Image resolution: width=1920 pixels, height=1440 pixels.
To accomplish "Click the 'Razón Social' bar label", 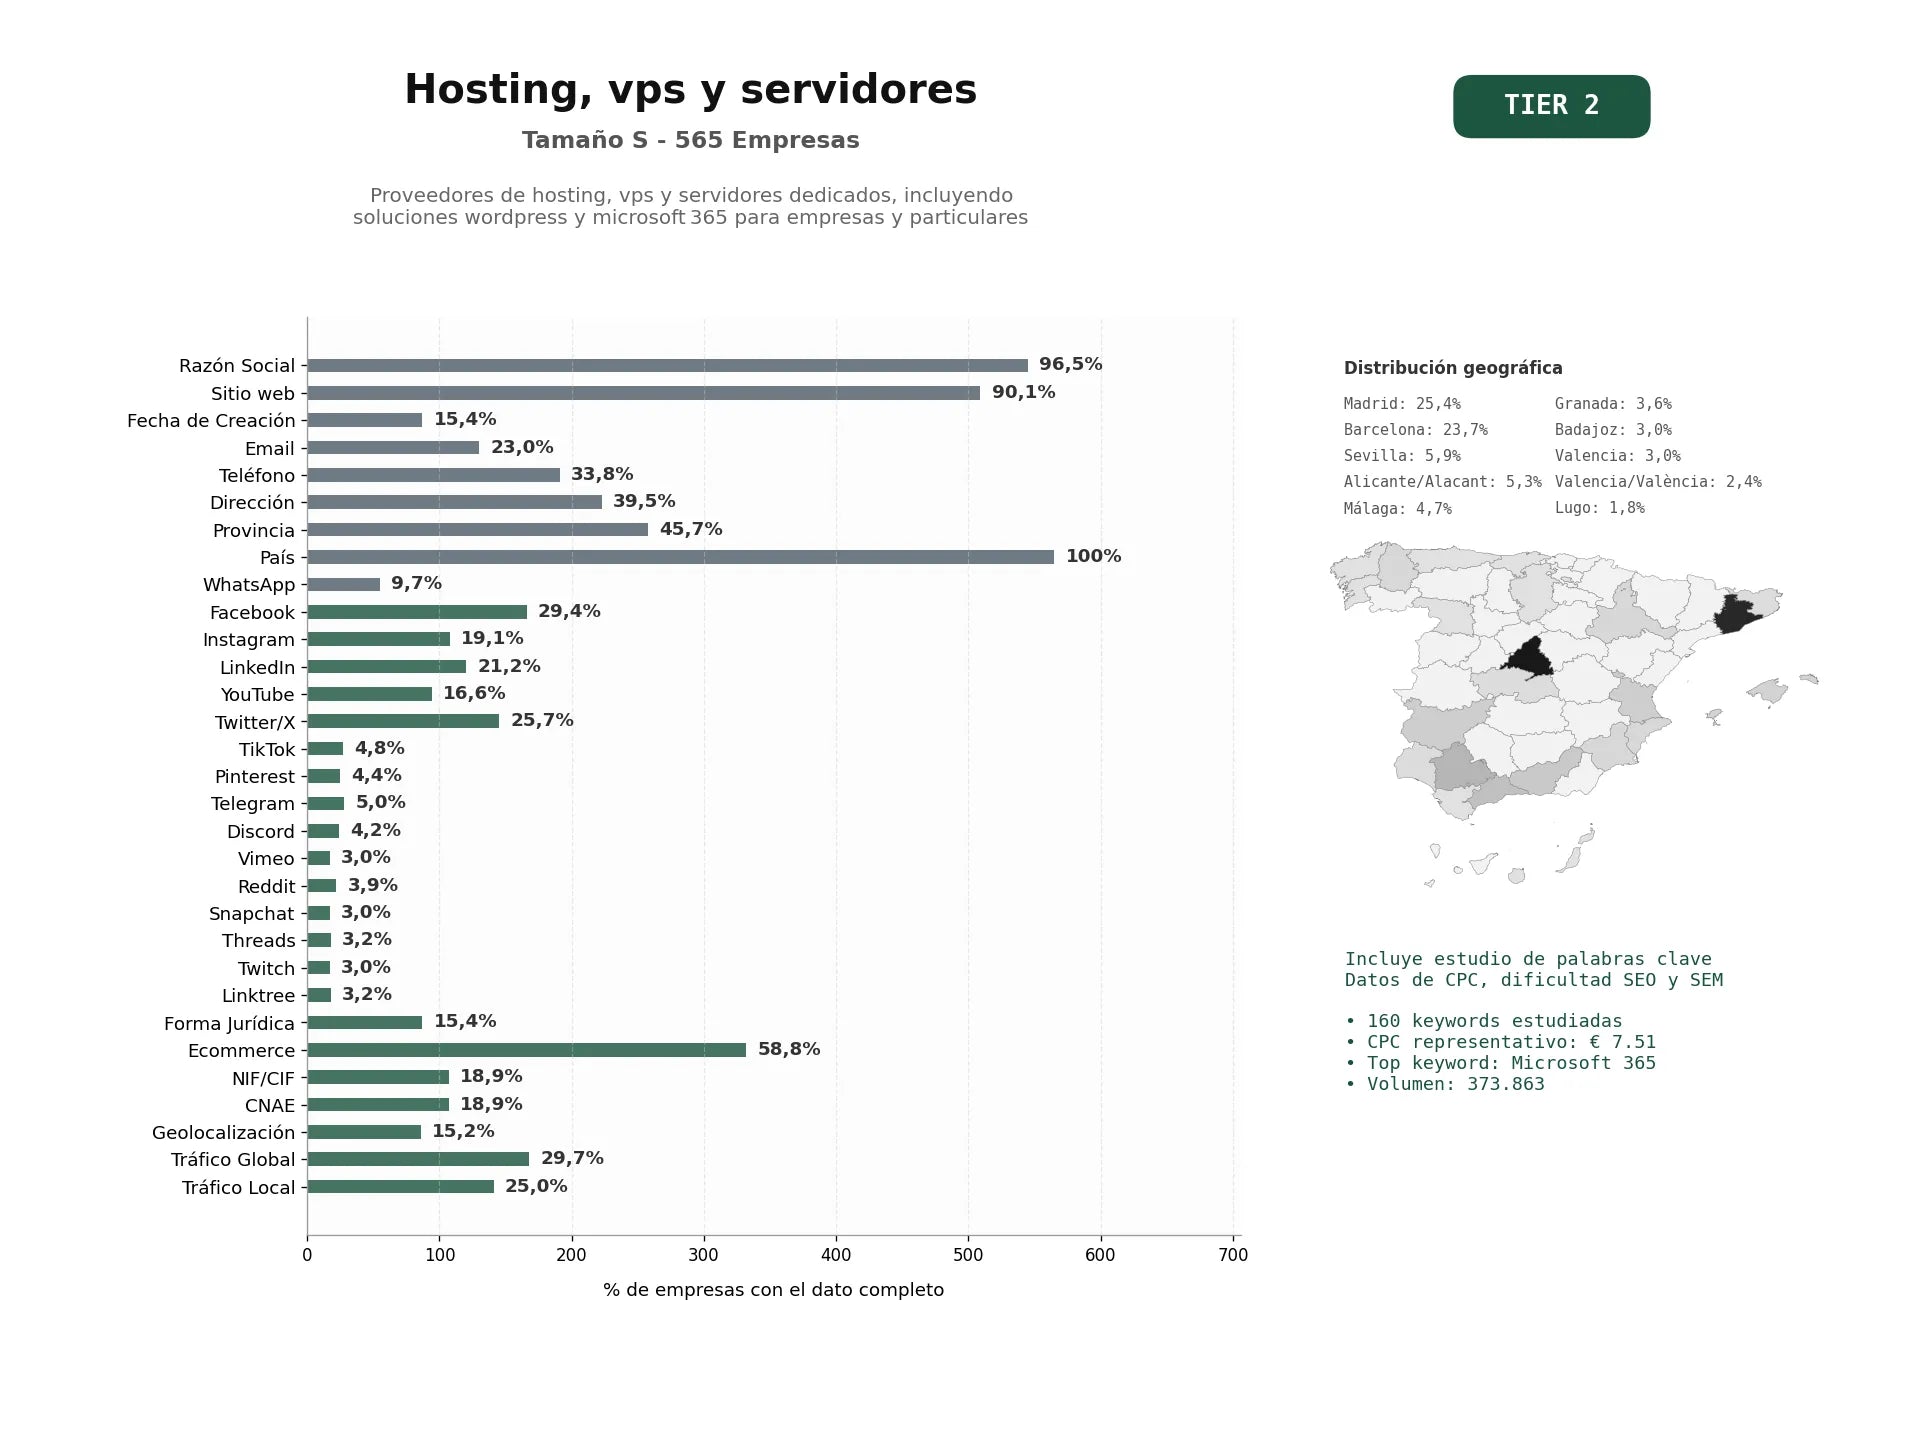I will (237, 366).
